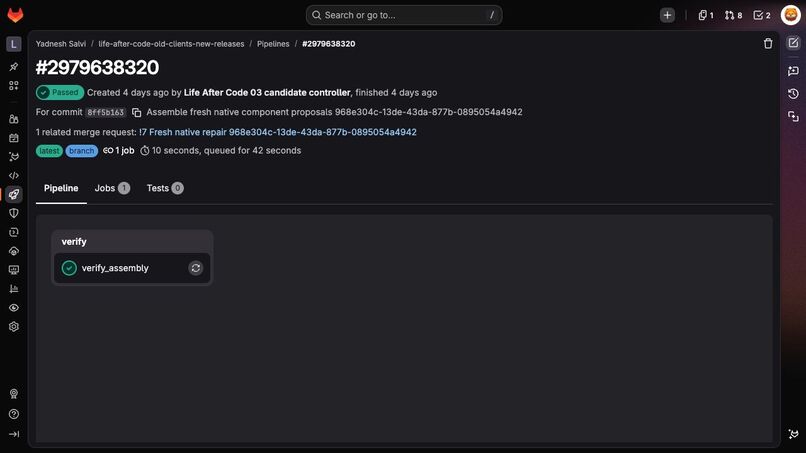Click the 1 job label
The width and height of the screenshot is (806, 453).
(x=119, y=151)
